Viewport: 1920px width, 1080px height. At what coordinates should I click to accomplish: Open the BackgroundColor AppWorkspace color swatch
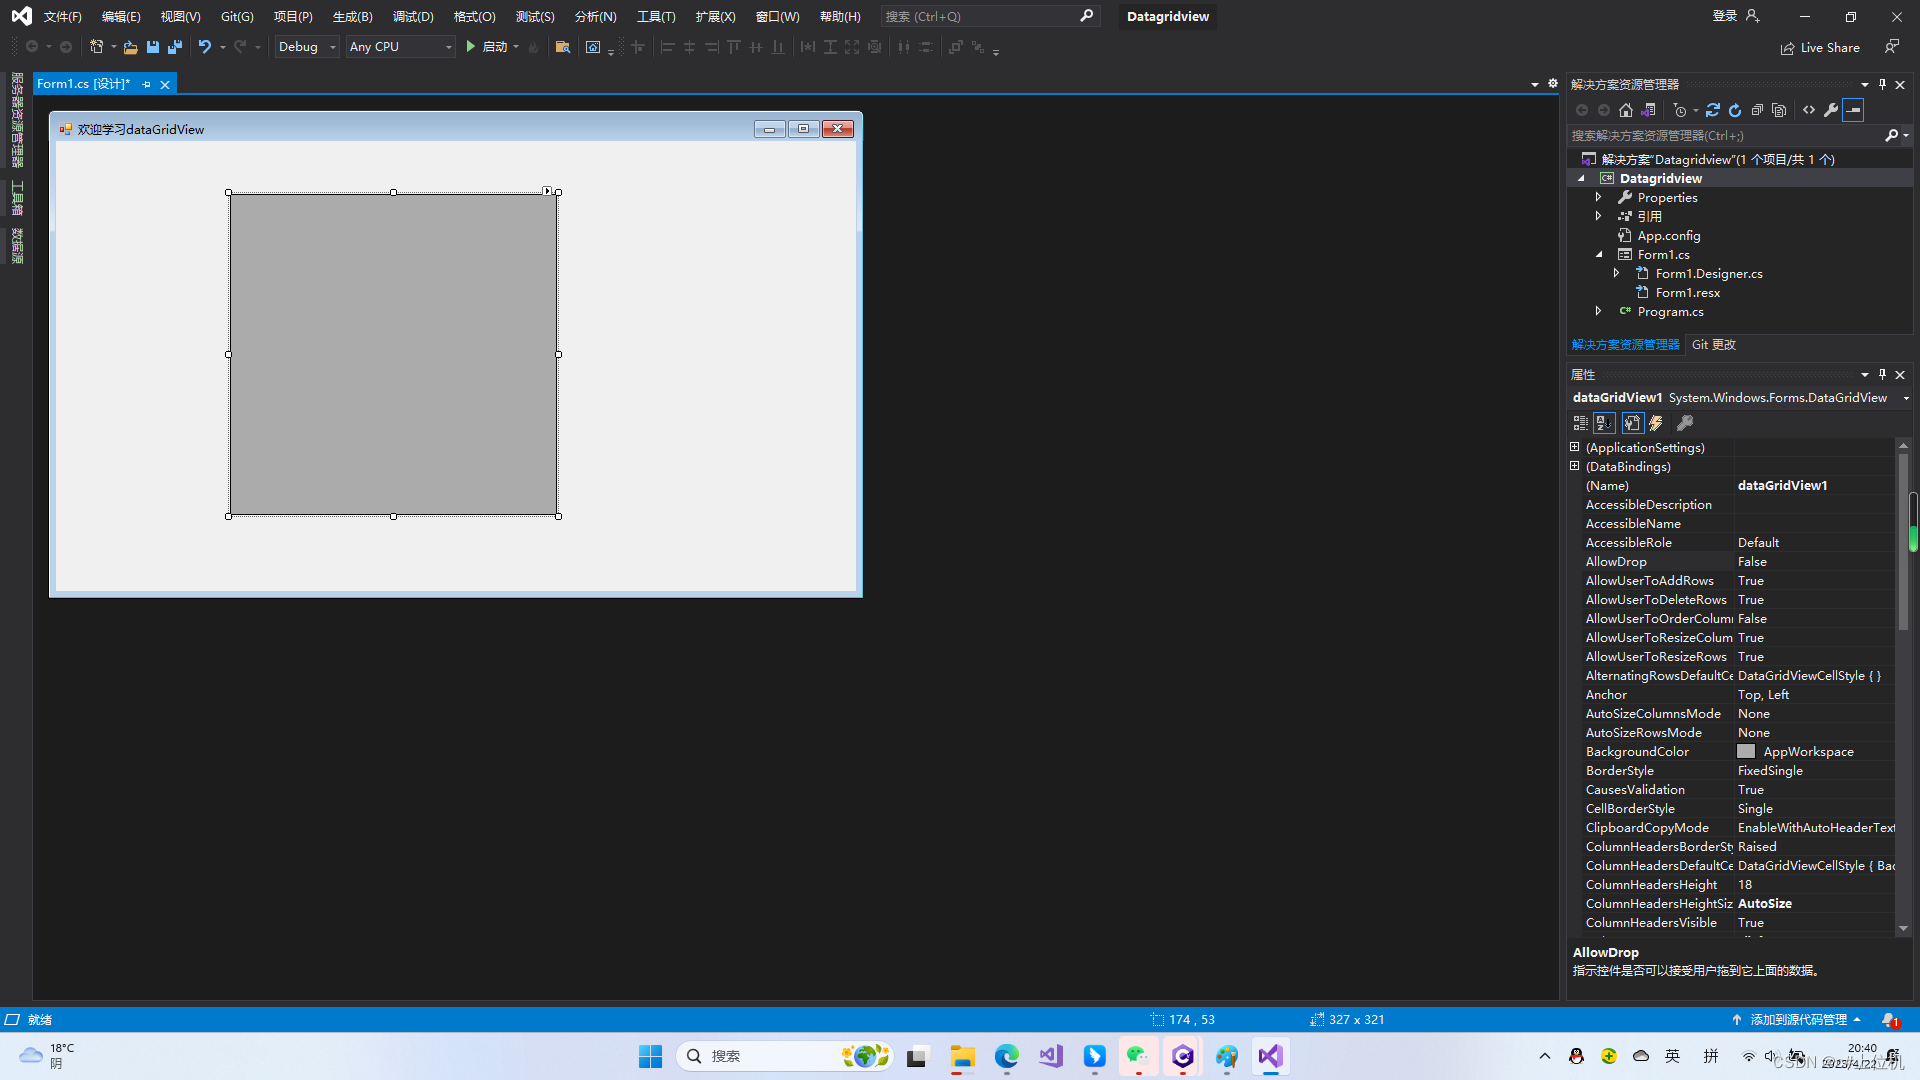pyautogui.click(x=1746, y=751)
